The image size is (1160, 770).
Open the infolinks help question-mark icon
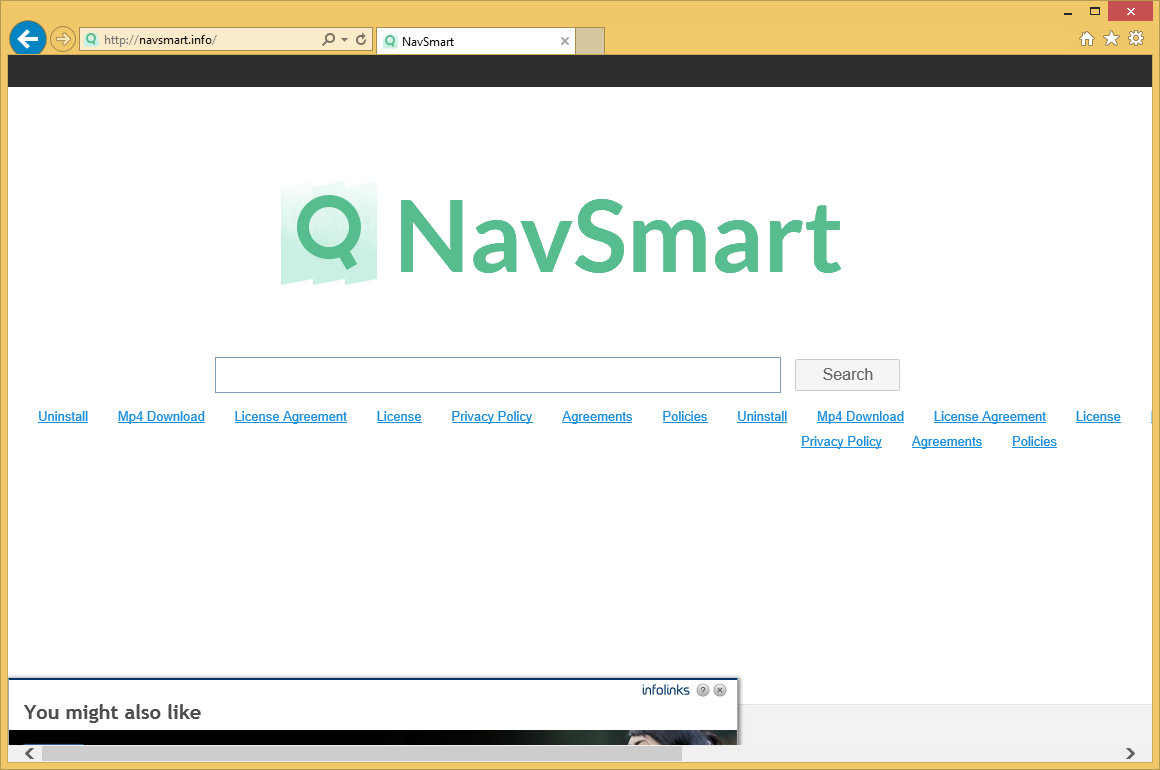click(703, 690)
